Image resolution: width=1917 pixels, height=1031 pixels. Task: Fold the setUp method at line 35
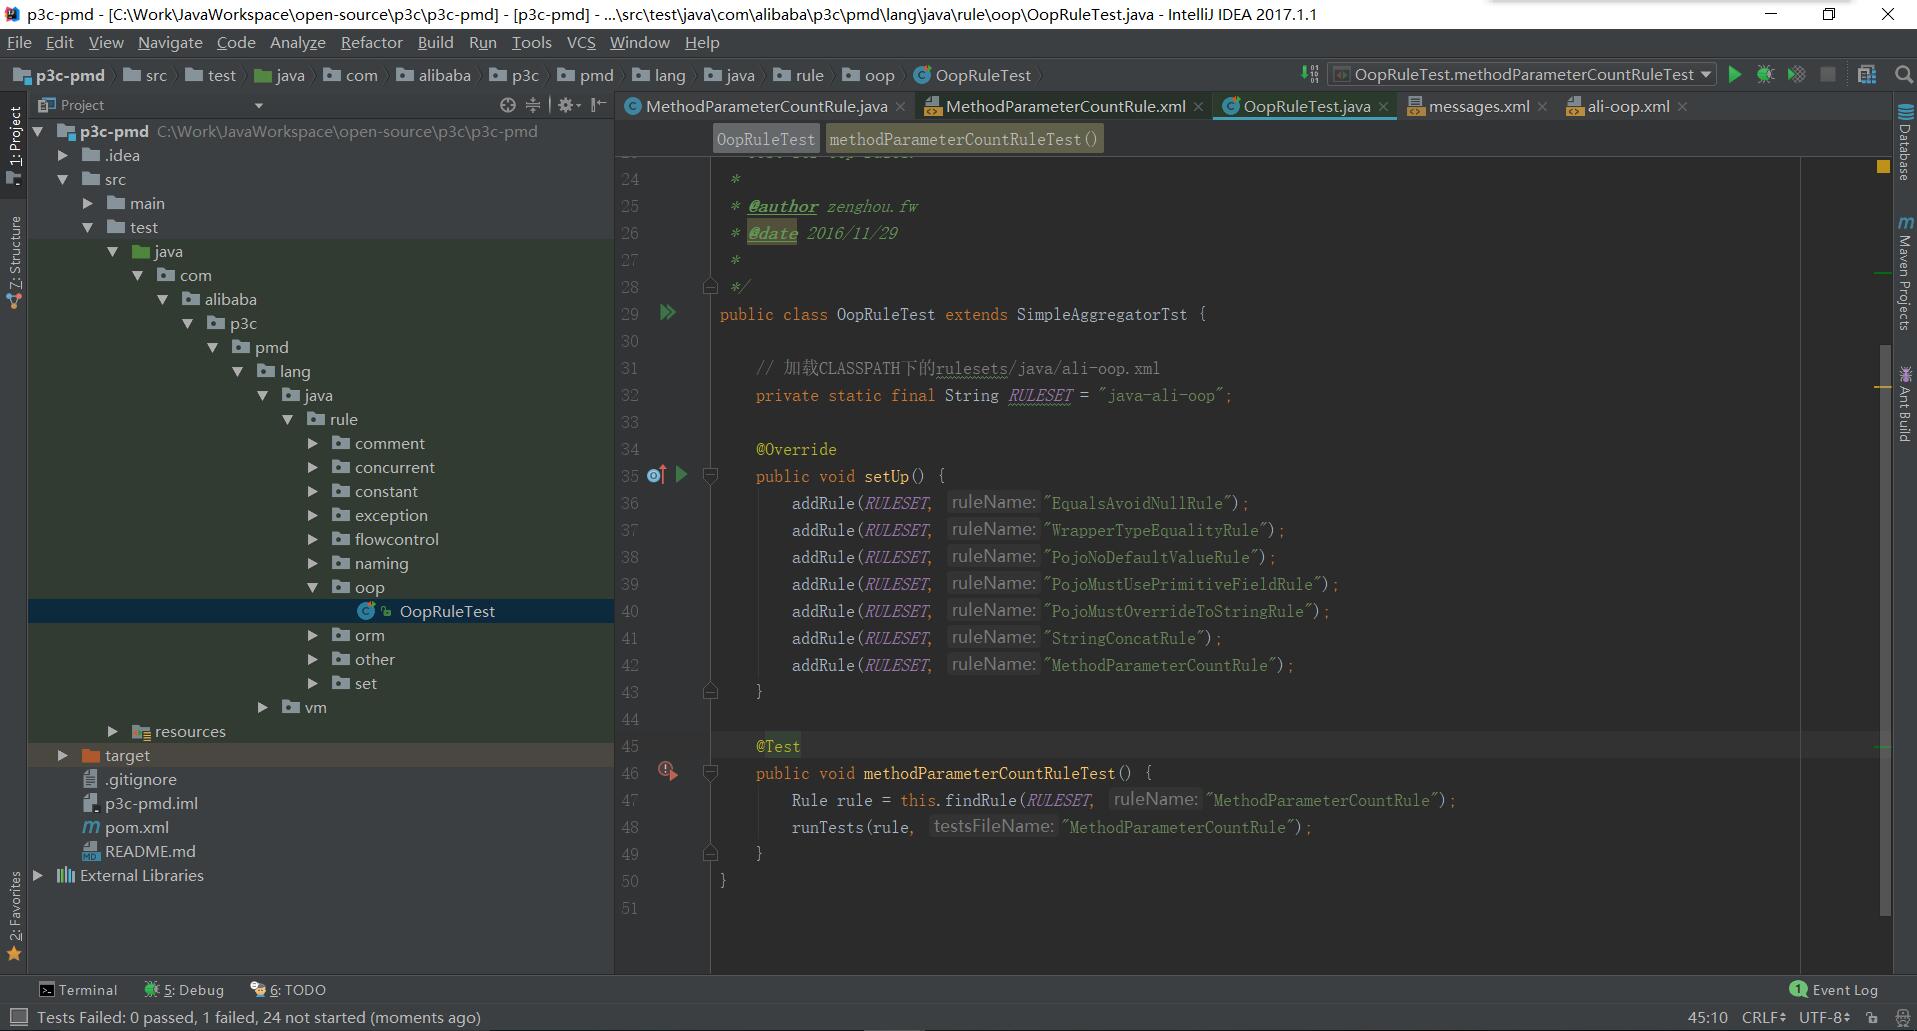point(710,476)
